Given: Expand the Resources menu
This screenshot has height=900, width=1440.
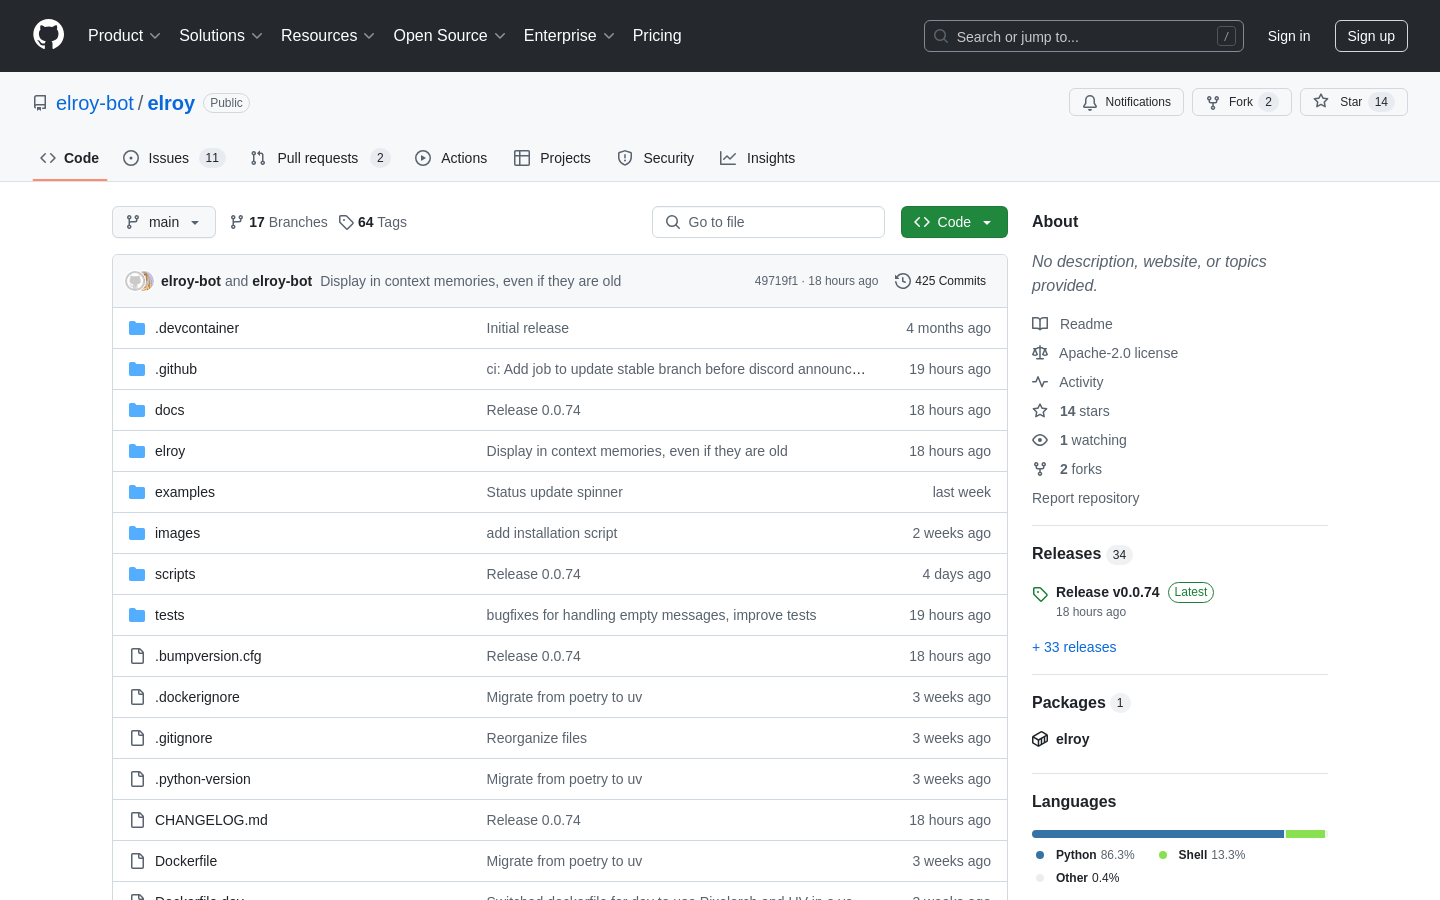Looking at the screenshot, I should [328, 35].
